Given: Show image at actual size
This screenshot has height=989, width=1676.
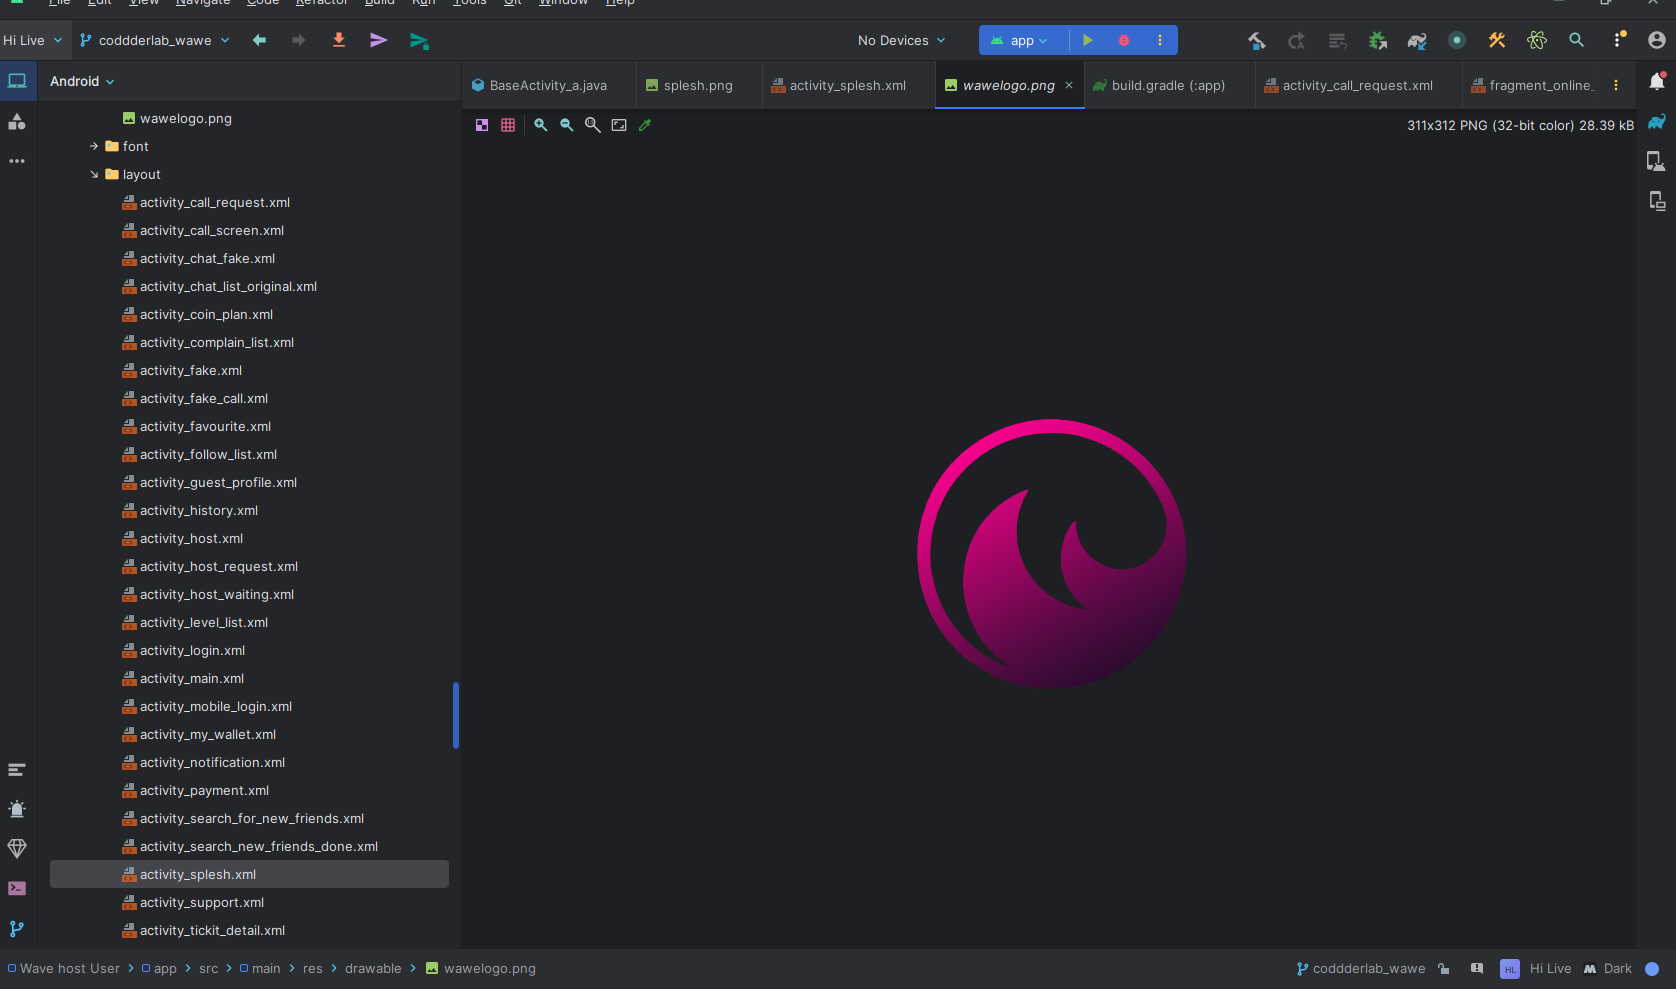Looking at the screenshot, I should [x=593, y=125].
